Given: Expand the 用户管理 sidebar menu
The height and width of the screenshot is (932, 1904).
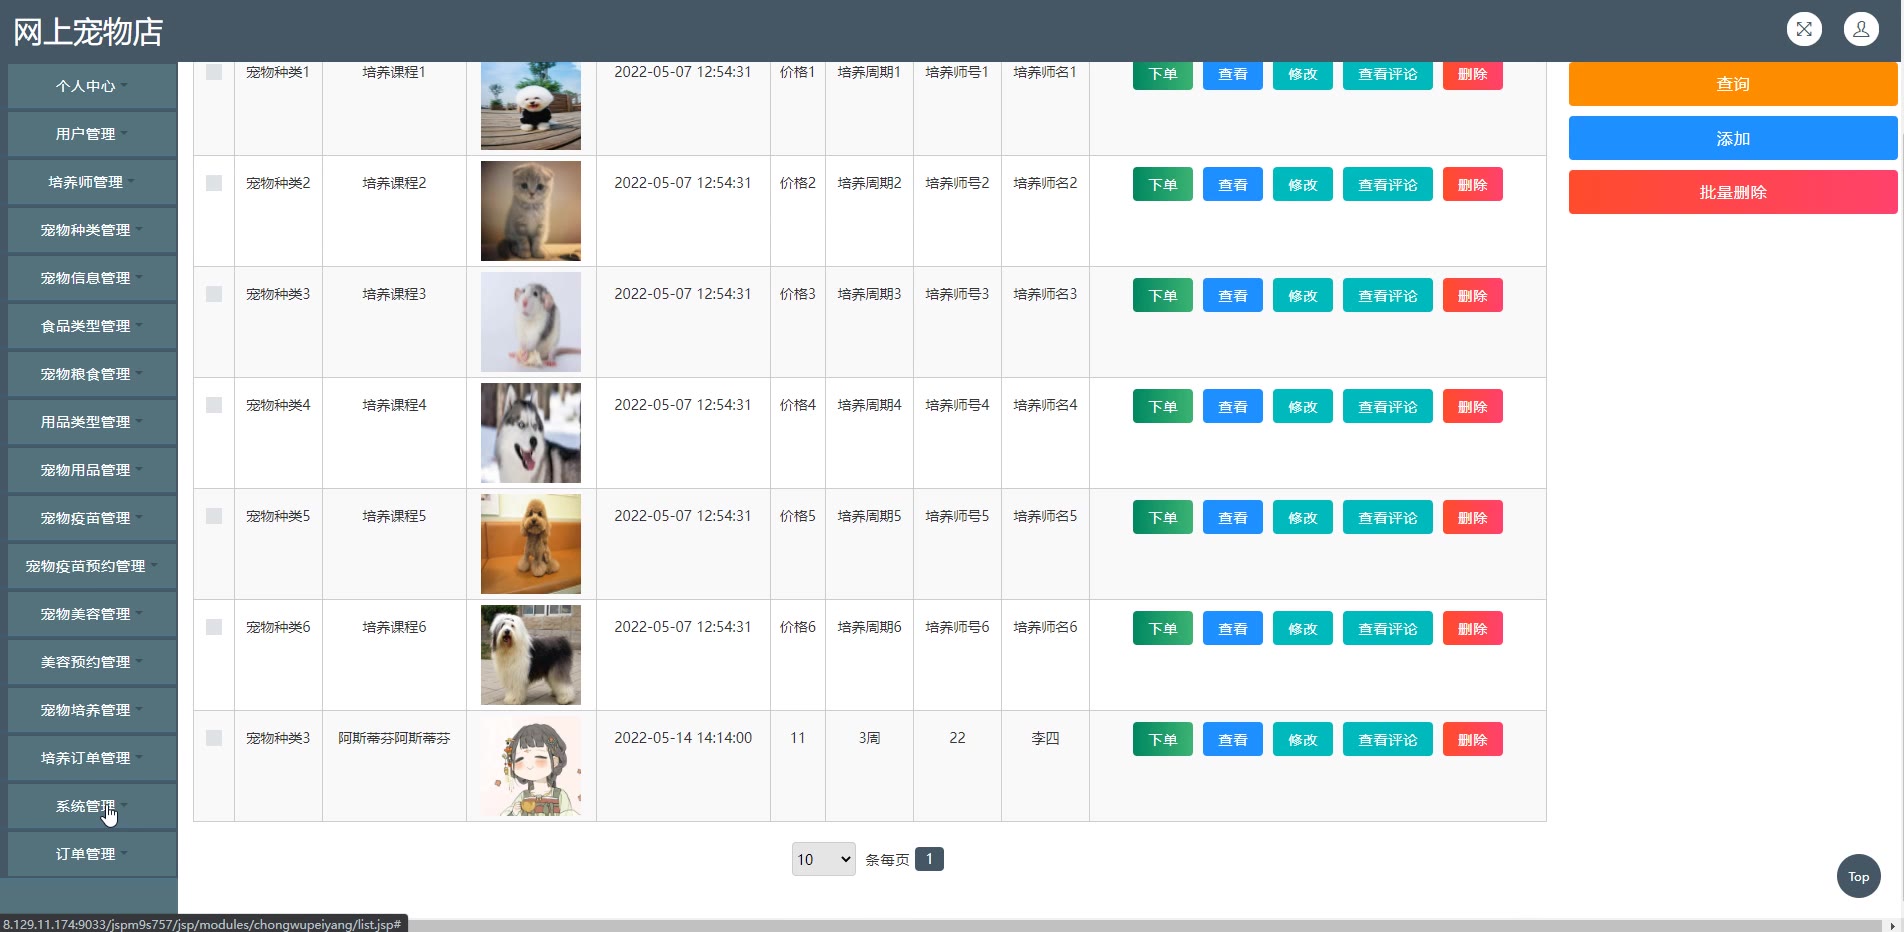Looking at the screenshot, I should point(92,134).
